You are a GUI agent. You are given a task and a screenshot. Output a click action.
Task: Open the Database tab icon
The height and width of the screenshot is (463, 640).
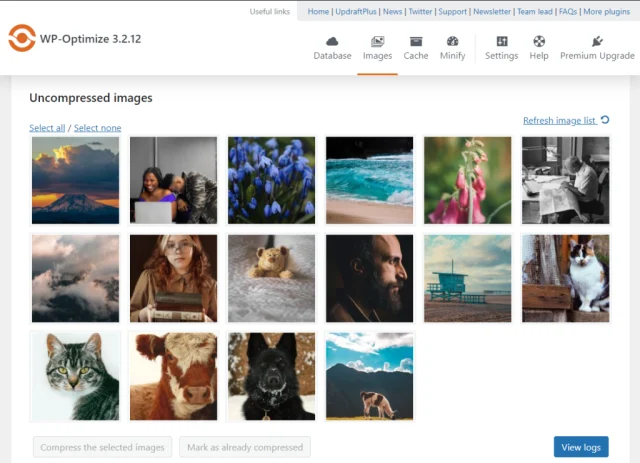click(332, 41)
